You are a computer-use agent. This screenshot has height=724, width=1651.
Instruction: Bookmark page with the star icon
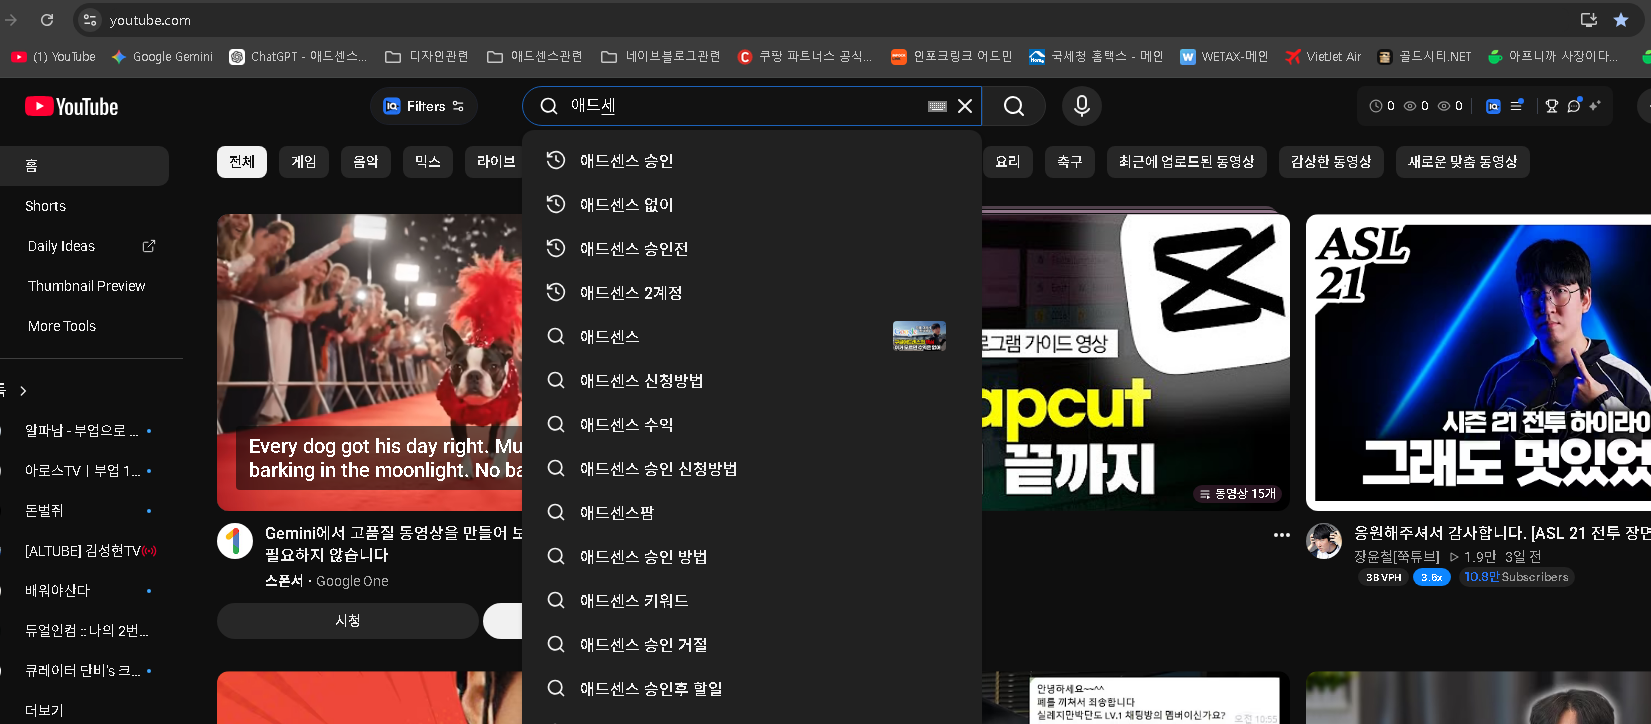tap(1621, 20)
